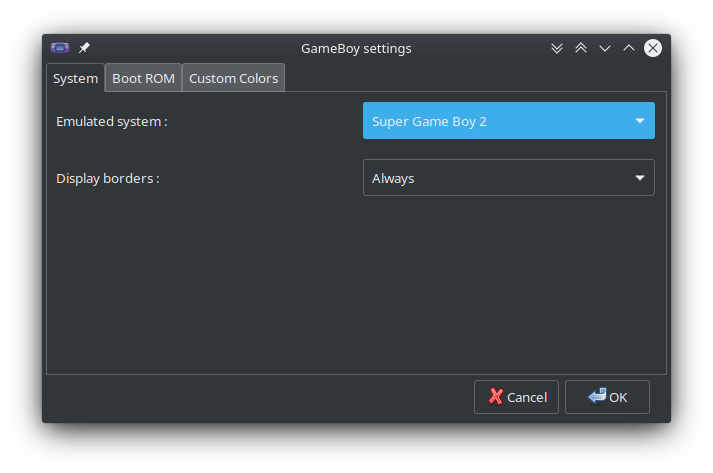
Task: Open the Boot ROM tab
Action: tap(143, 78)
